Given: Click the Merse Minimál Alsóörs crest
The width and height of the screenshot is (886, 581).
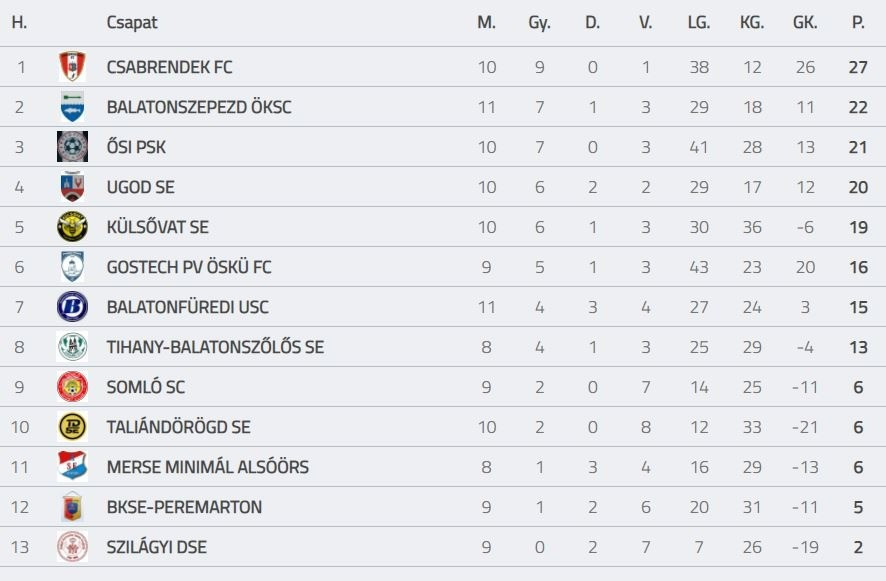Looking at the screenshot, I should [x=72, y=467].
